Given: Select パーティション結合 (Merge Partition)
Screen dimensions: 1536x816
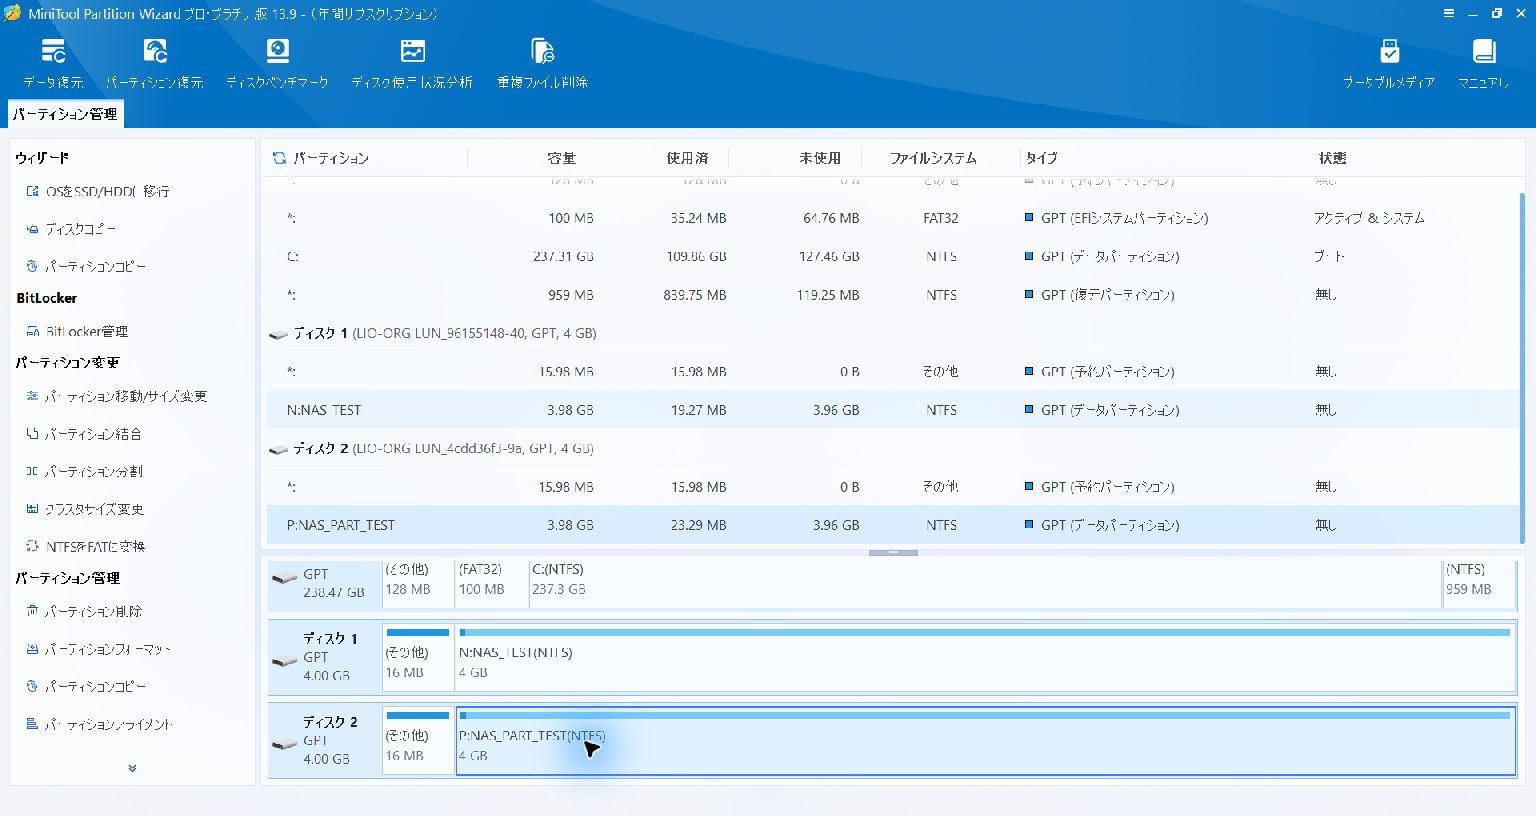Looking at the screenshot, I should tap(83, 434).
